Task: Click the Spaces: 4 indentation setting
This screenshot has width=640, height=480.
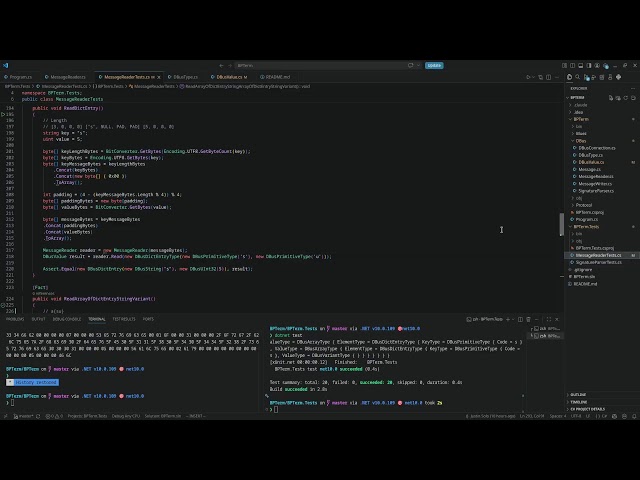Action: 558,416
